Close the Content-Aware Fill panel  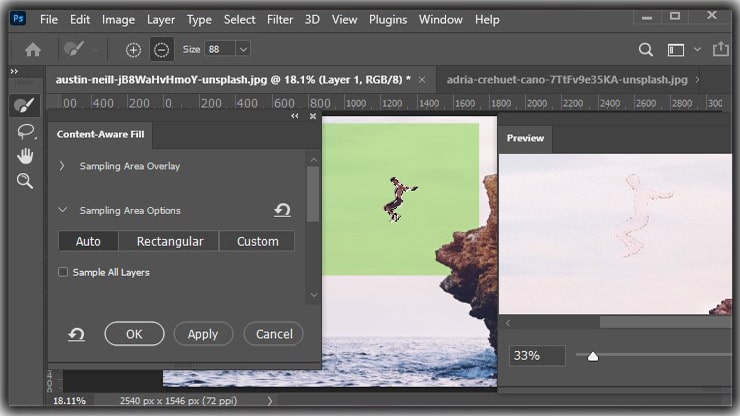(x=312, y=116)
